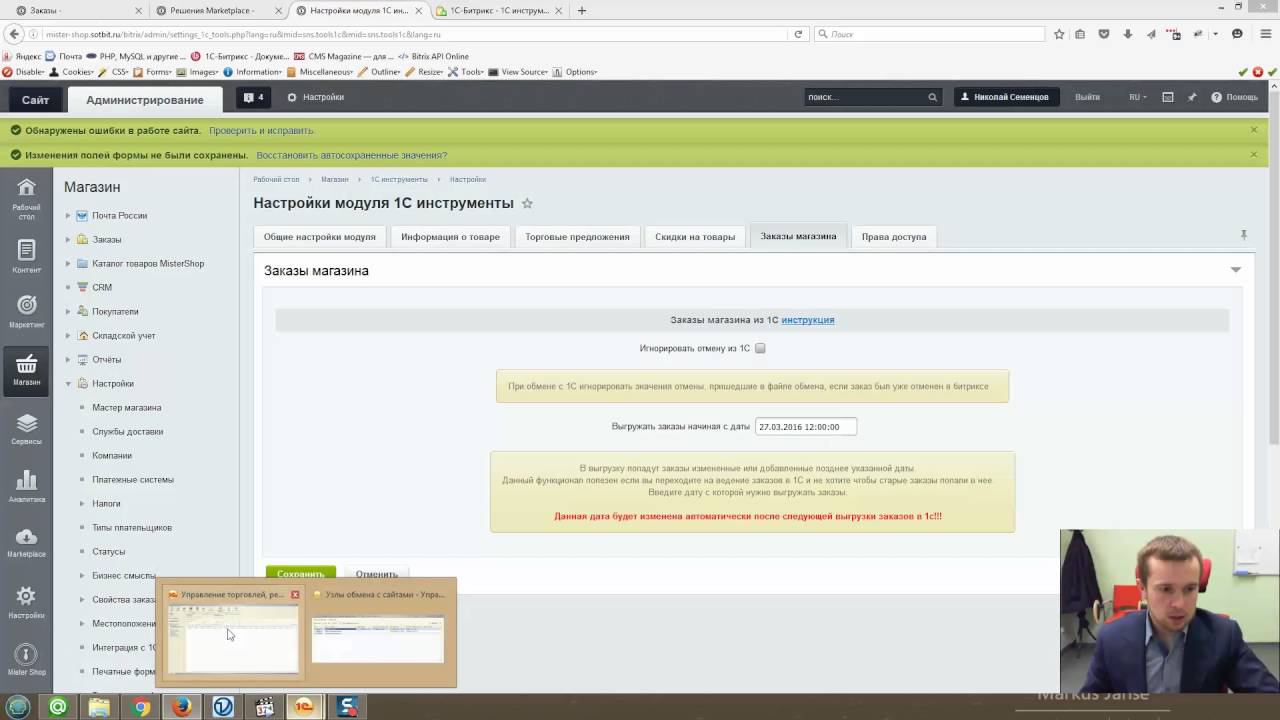The image size is (1280, 720).
Task: Switch to Информация о товаре tab
Action: (x=450, y=237)
